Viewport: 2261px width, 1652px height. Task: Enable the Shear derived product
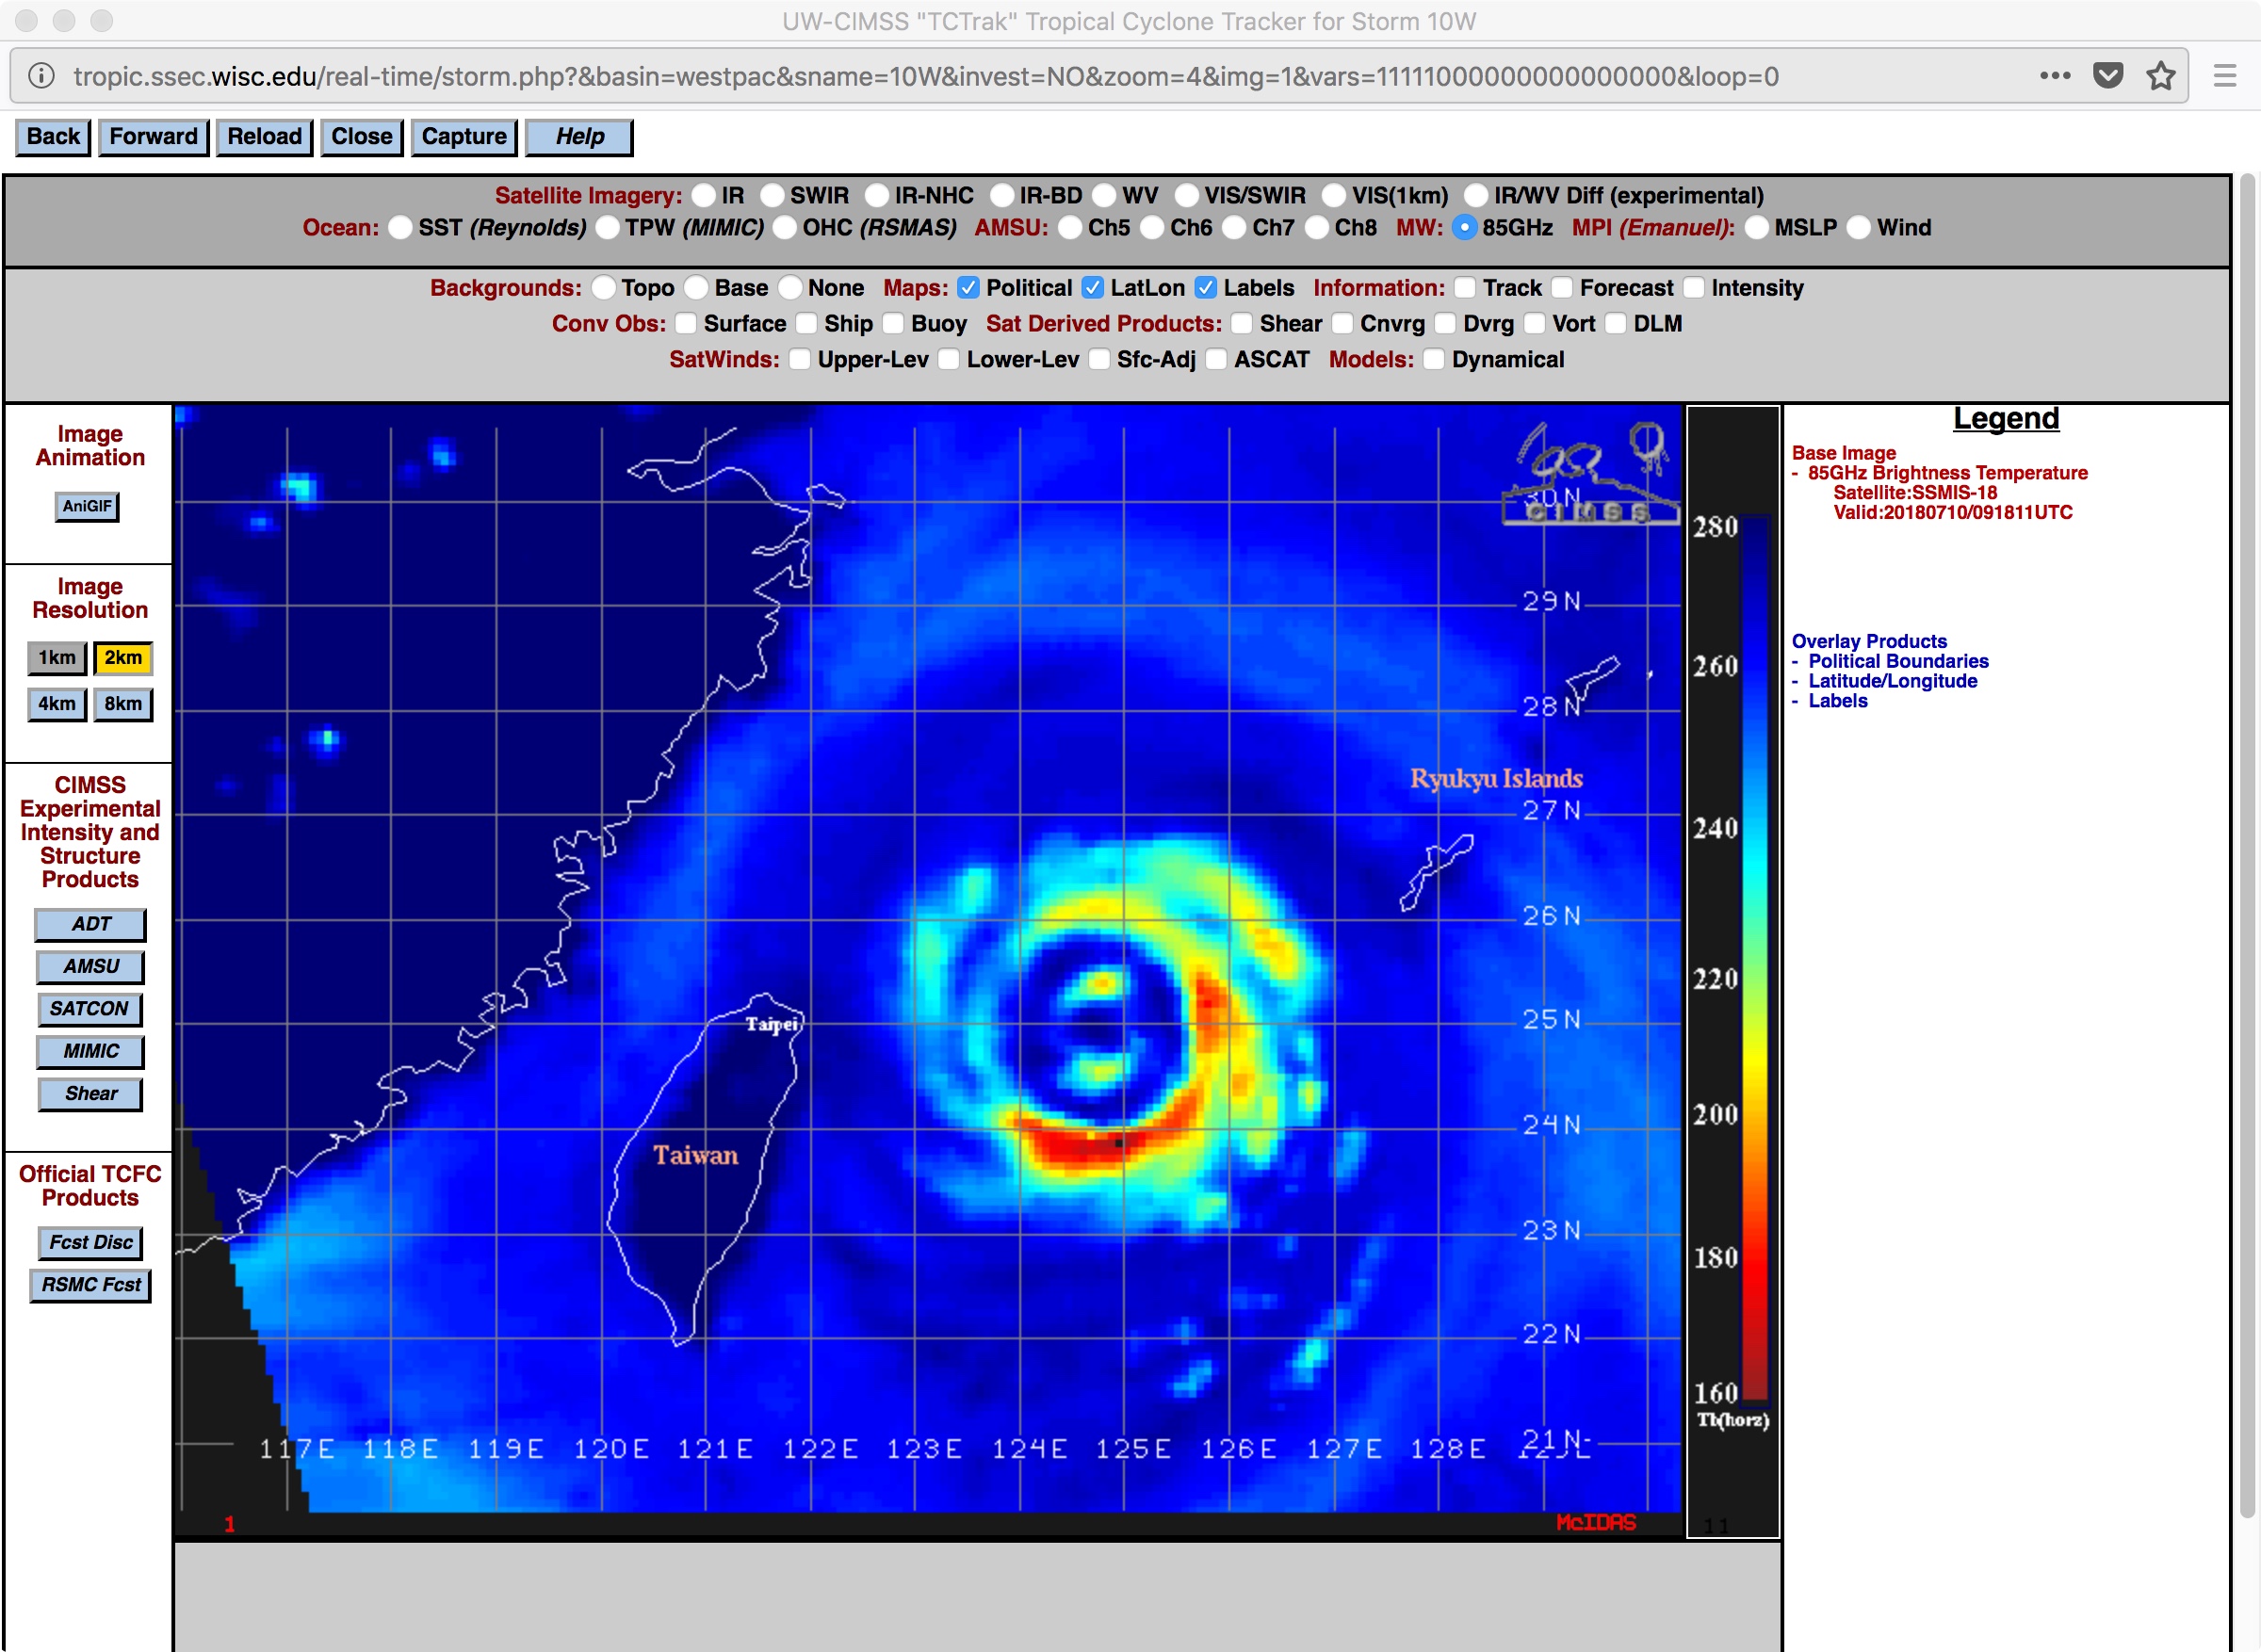pos(1242,324)
